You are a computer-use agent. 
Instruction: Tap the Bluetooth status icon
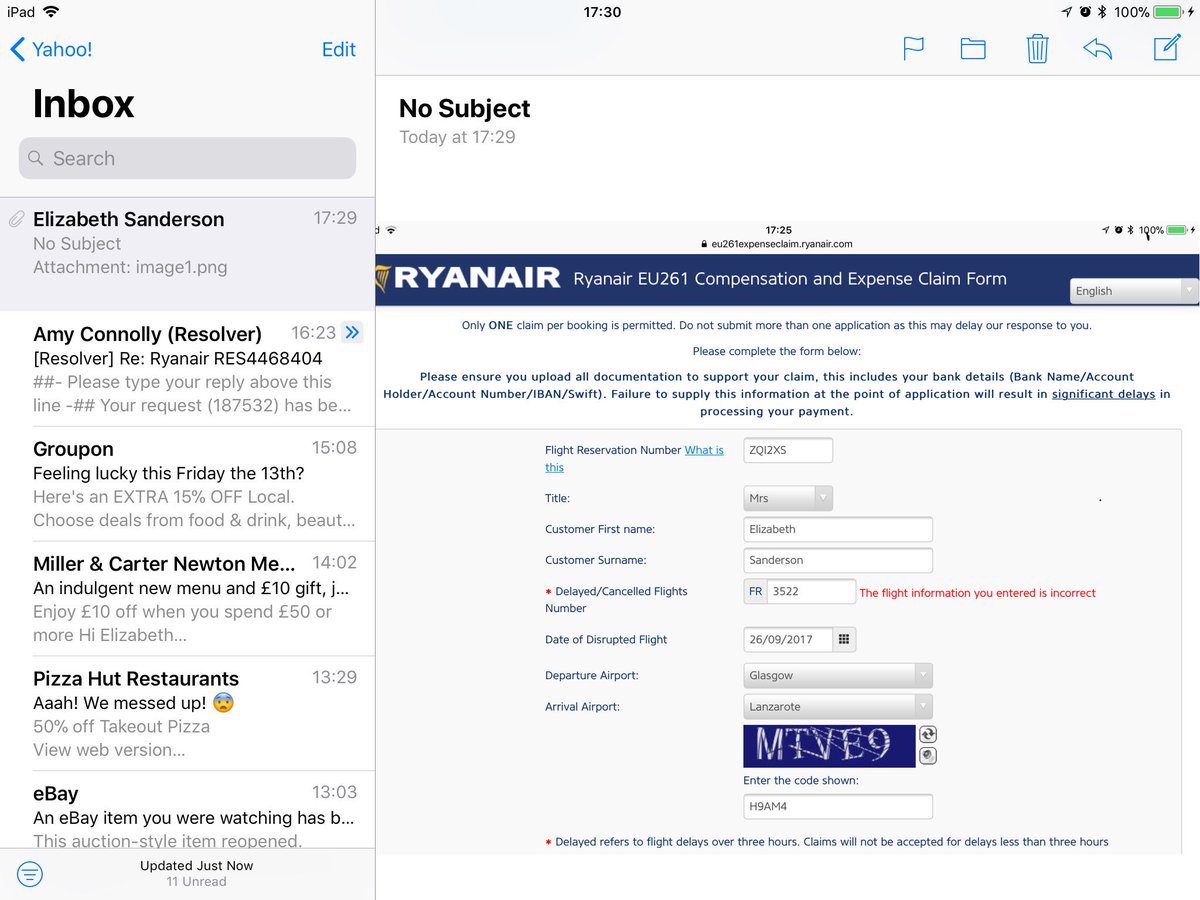pos(1102,12)
